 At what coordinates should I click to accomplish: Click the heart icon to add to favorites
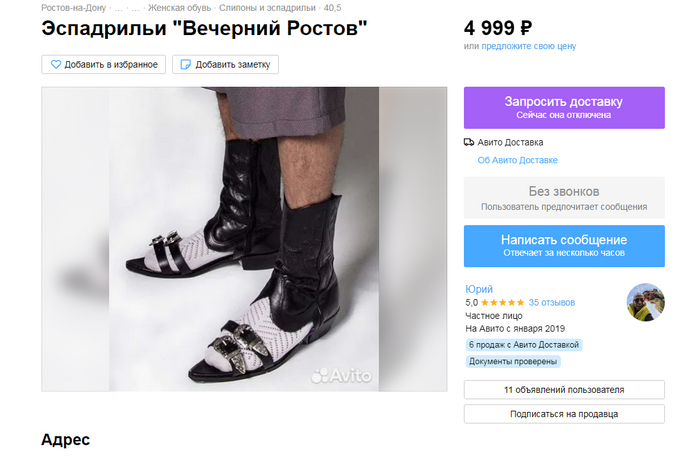(54, 65)
